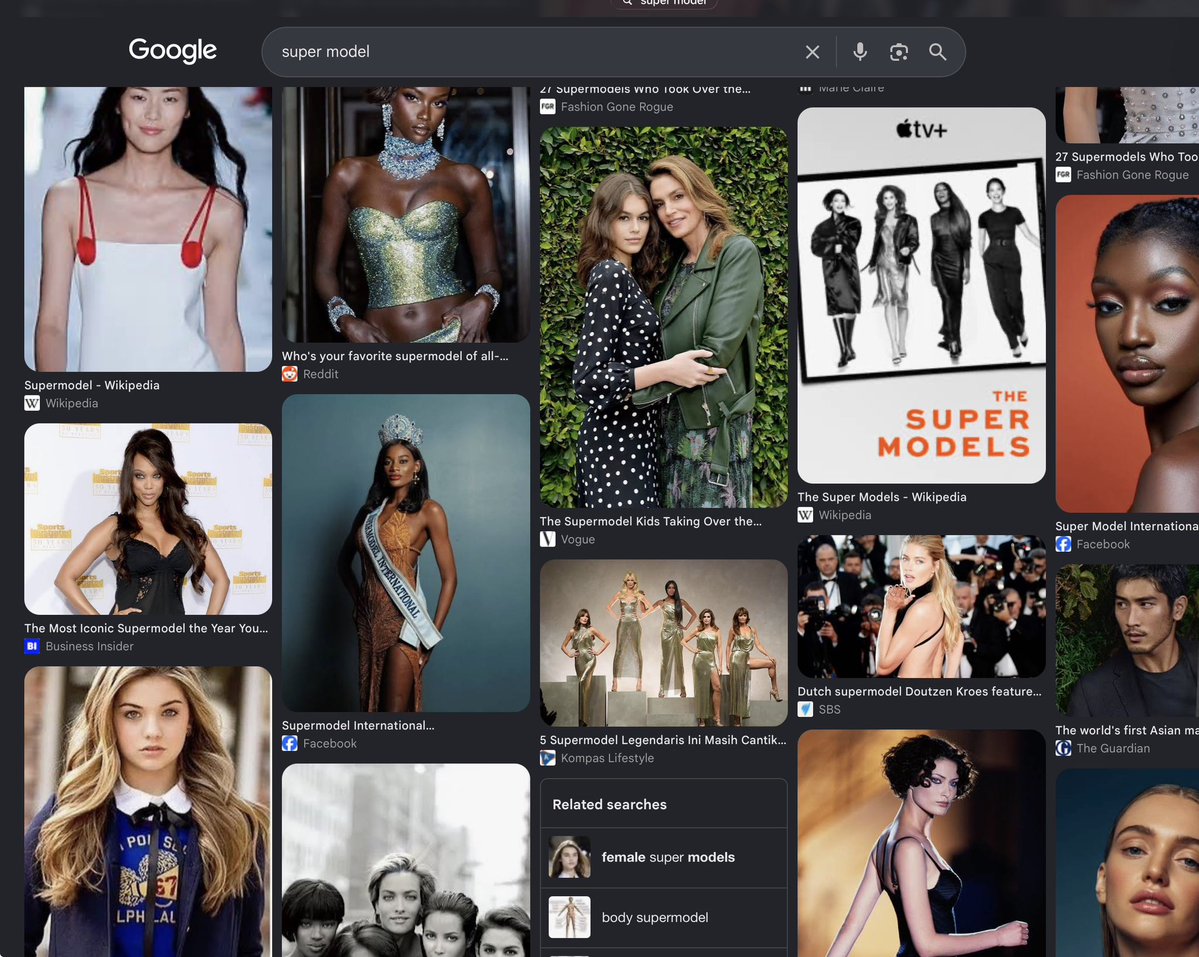Open "Supermodel International..." Facebook result title

358,725
